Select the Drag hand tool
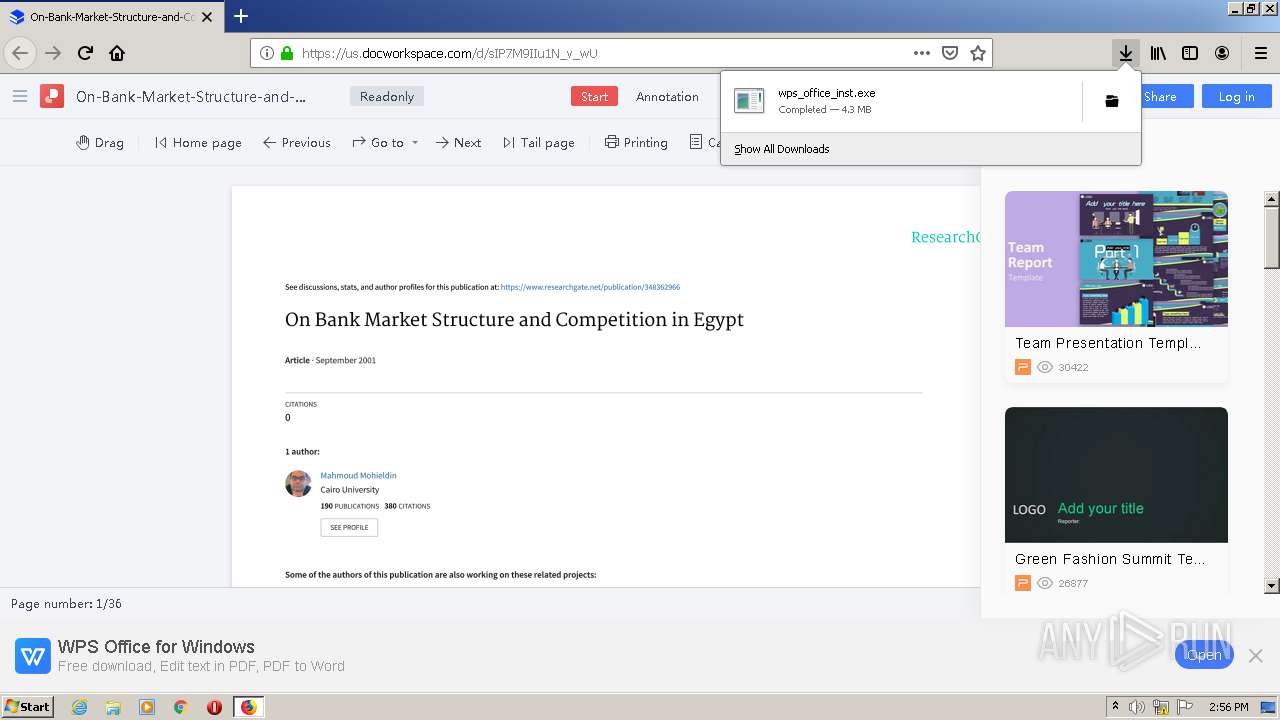 coord(100,143)
